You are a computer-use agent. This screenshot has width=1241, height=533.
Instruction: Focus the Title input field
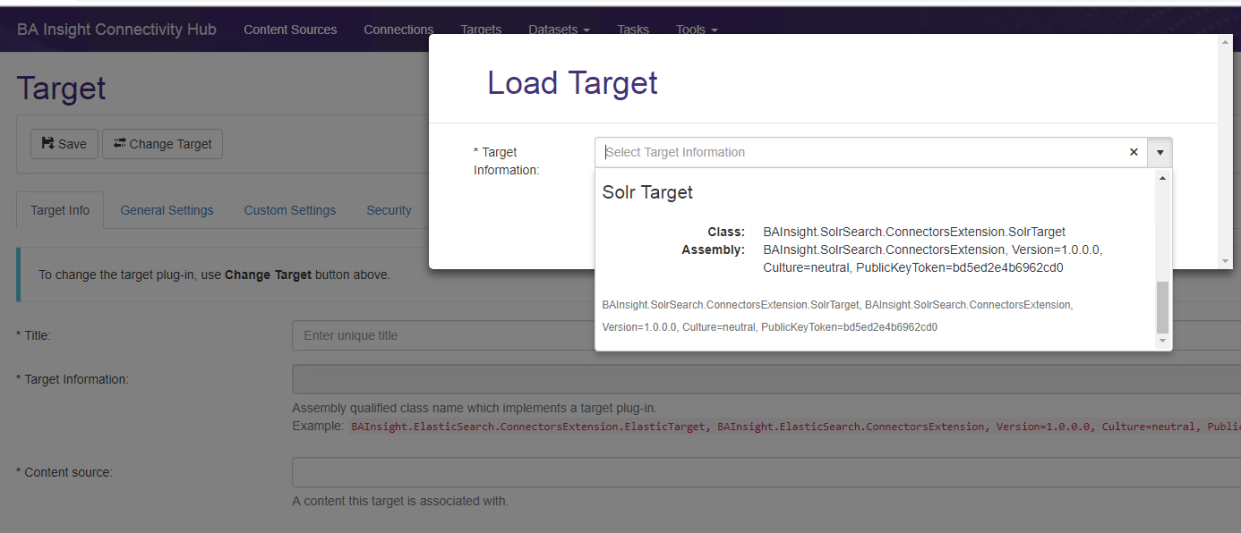[x=440, y=336]
